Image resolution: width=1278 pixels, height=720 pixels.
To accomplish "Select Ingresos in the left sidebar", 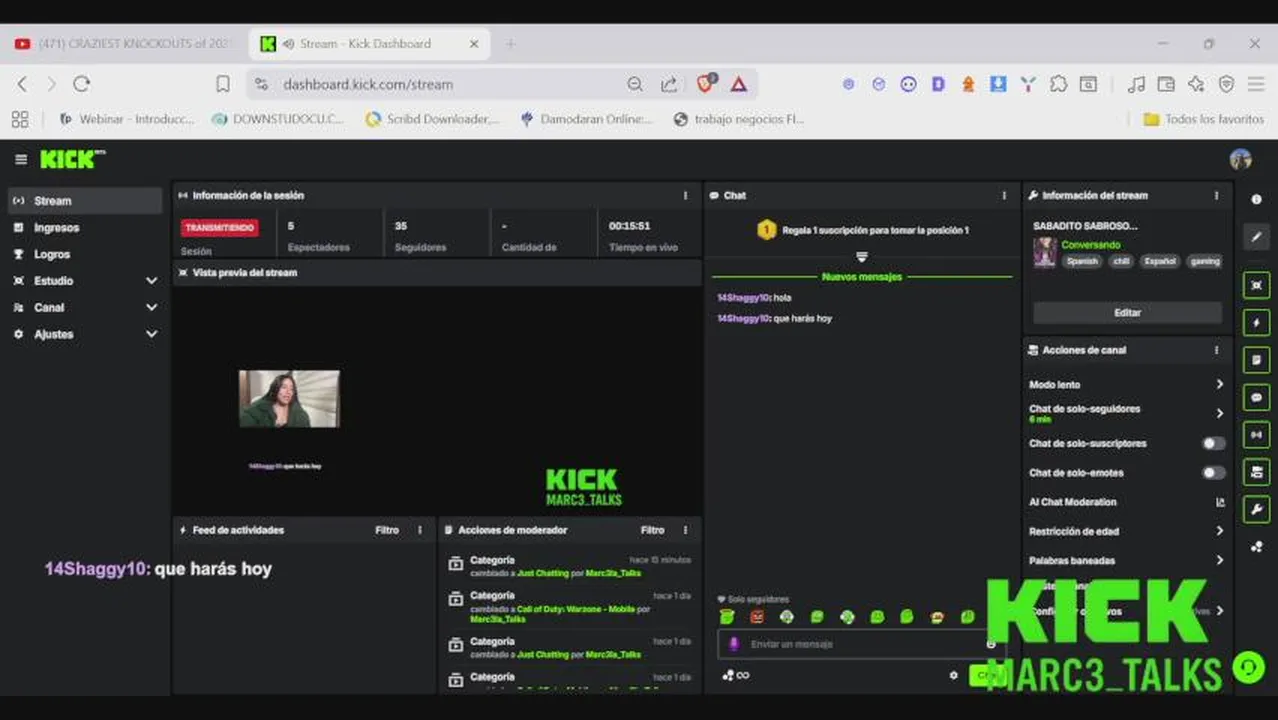I will tap(84, 228).
